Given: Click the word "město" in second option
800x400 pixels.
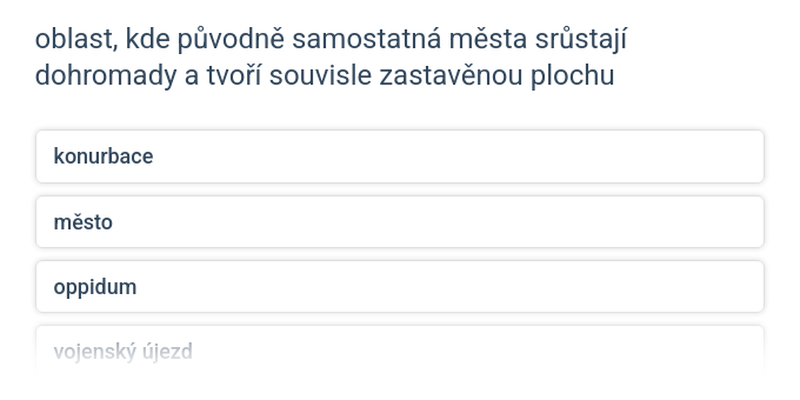Looking at the screenshot, I should (x=83, y=222).
